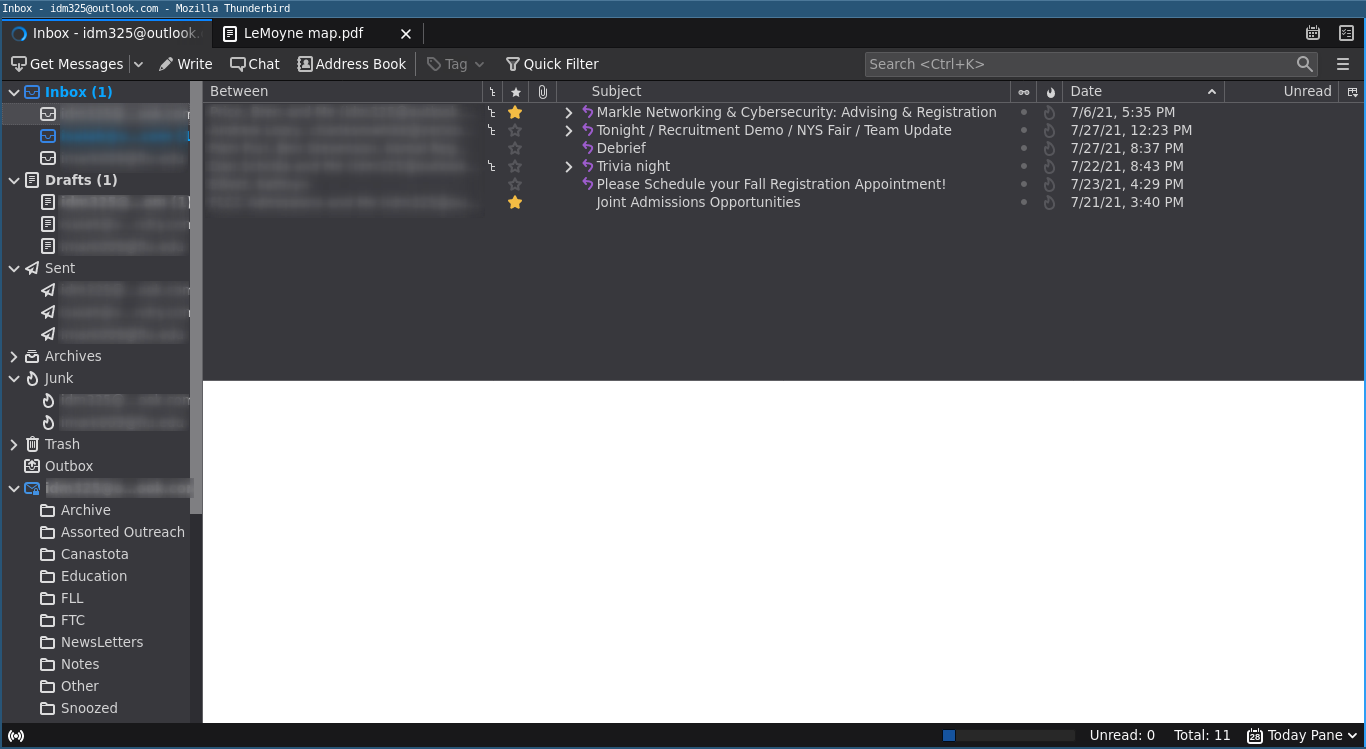This screenshot has width=1366, height=749.
Task: Star the Tonight / Recruitment Demo message
Action: click(515, 130)
